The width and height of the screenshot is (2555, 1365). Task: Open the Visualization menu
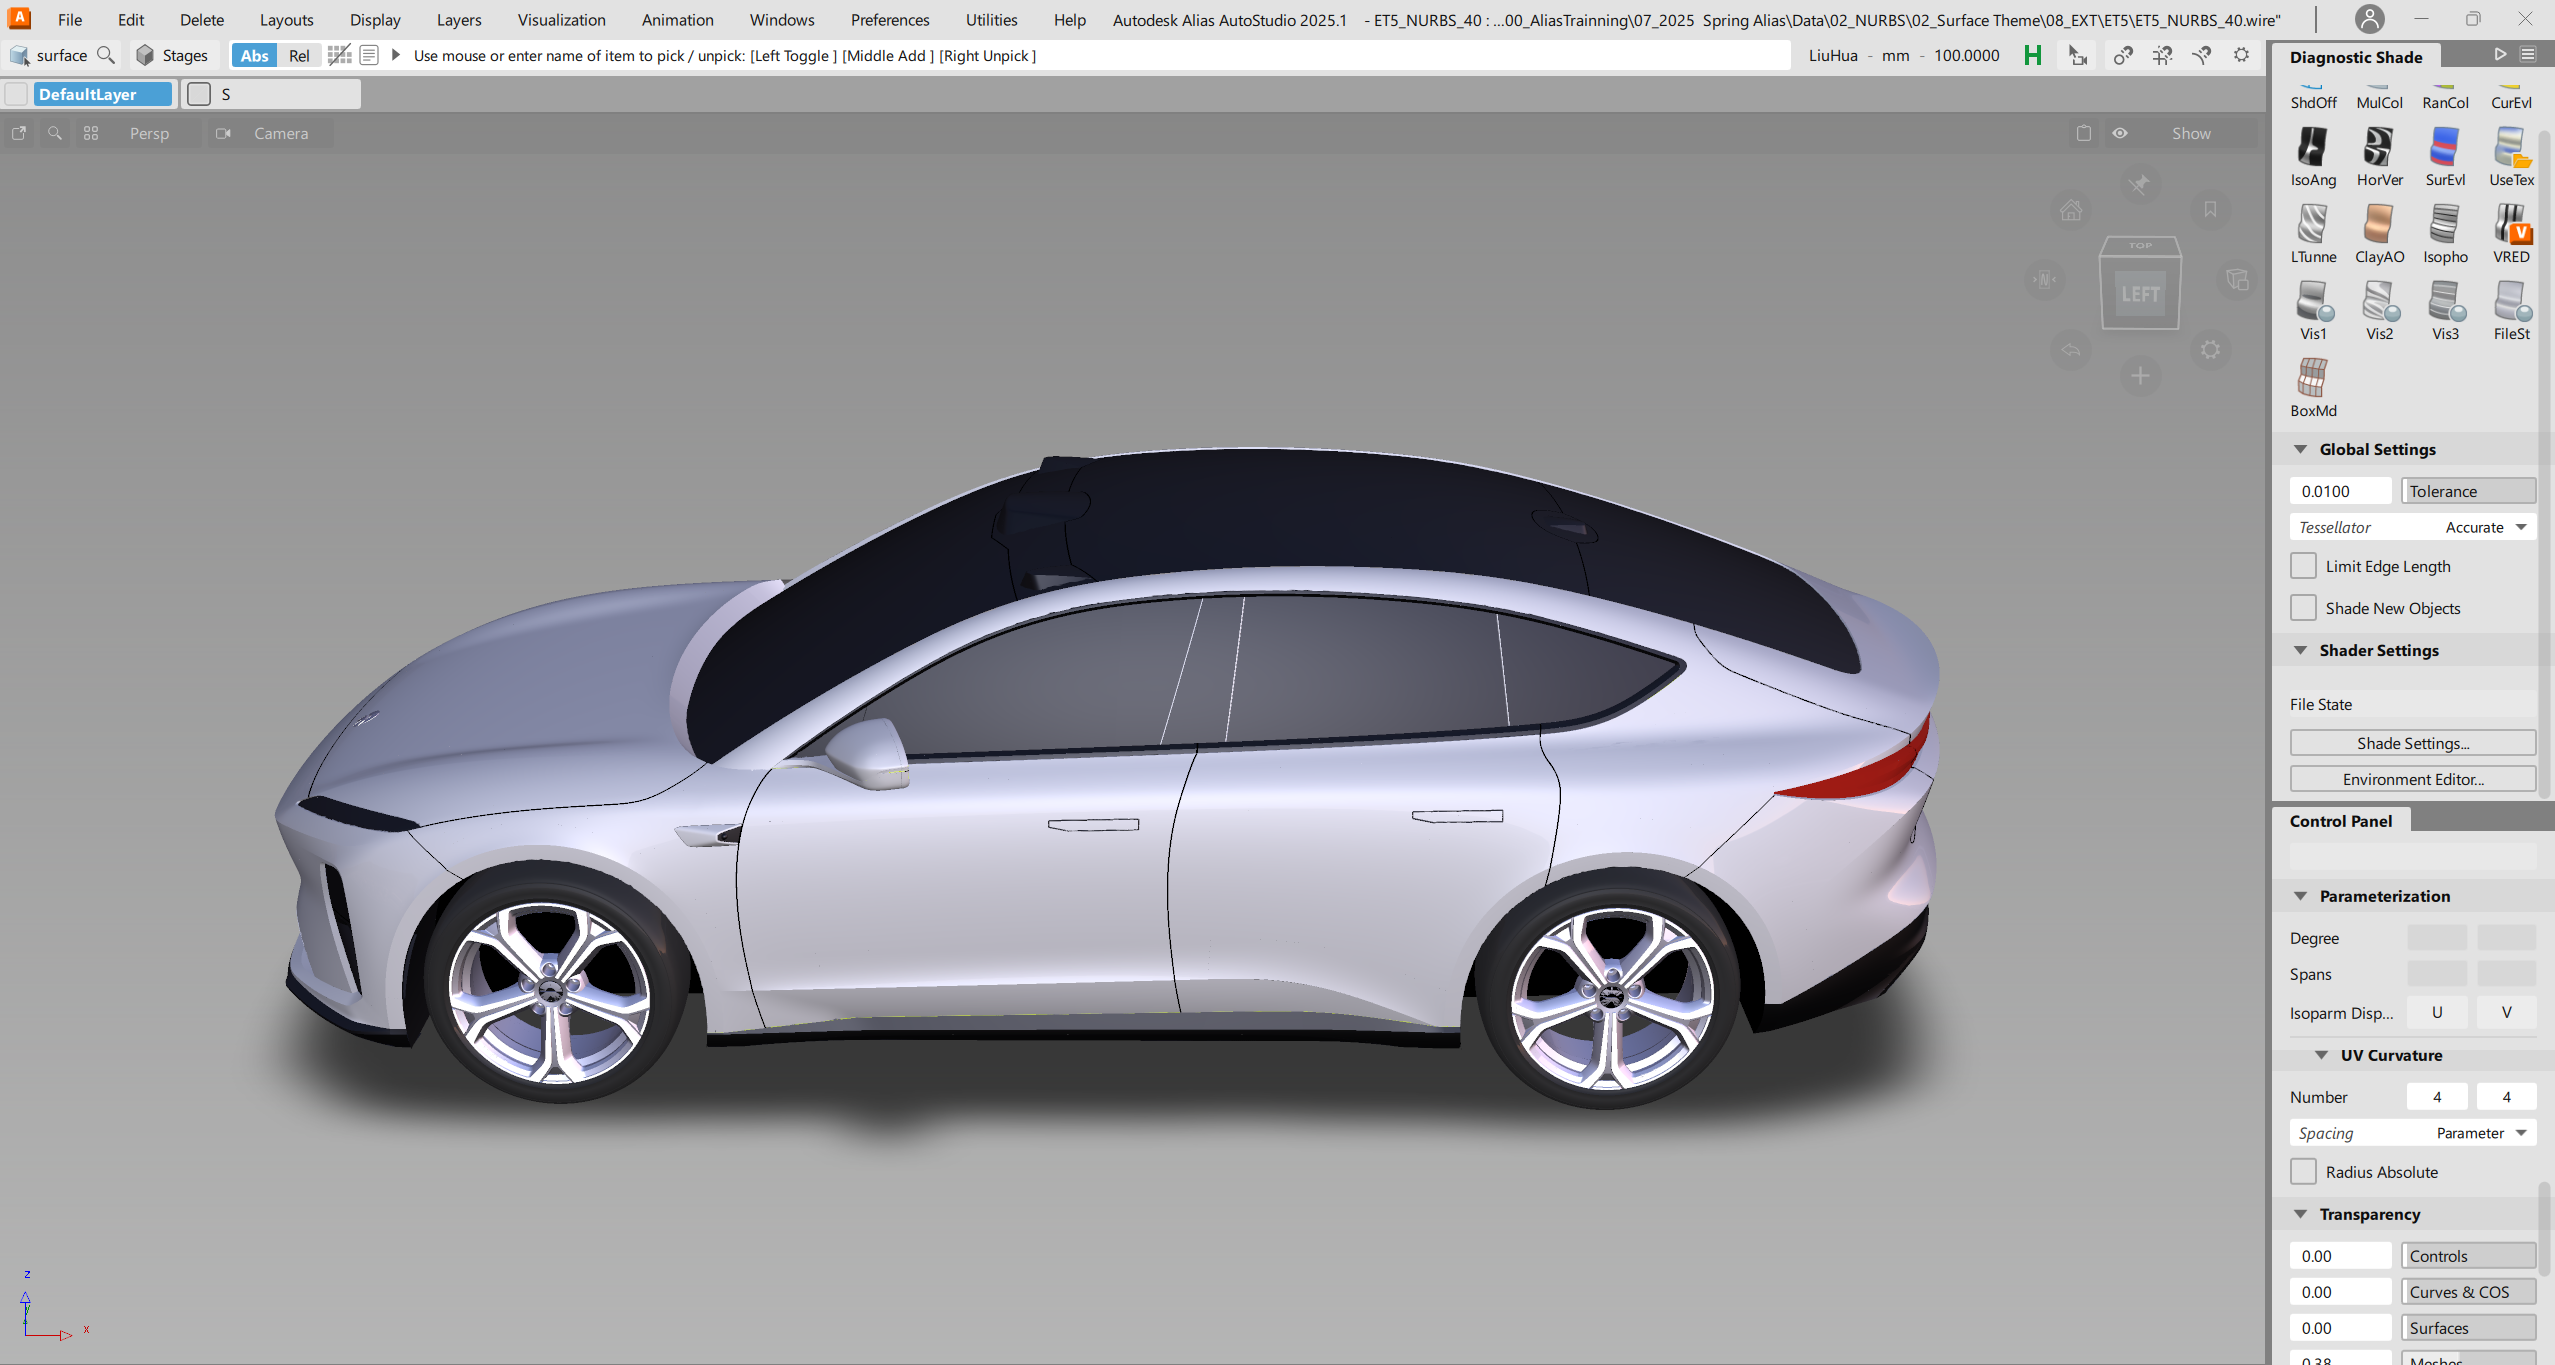pyautogui.click(x=561, y=20)
